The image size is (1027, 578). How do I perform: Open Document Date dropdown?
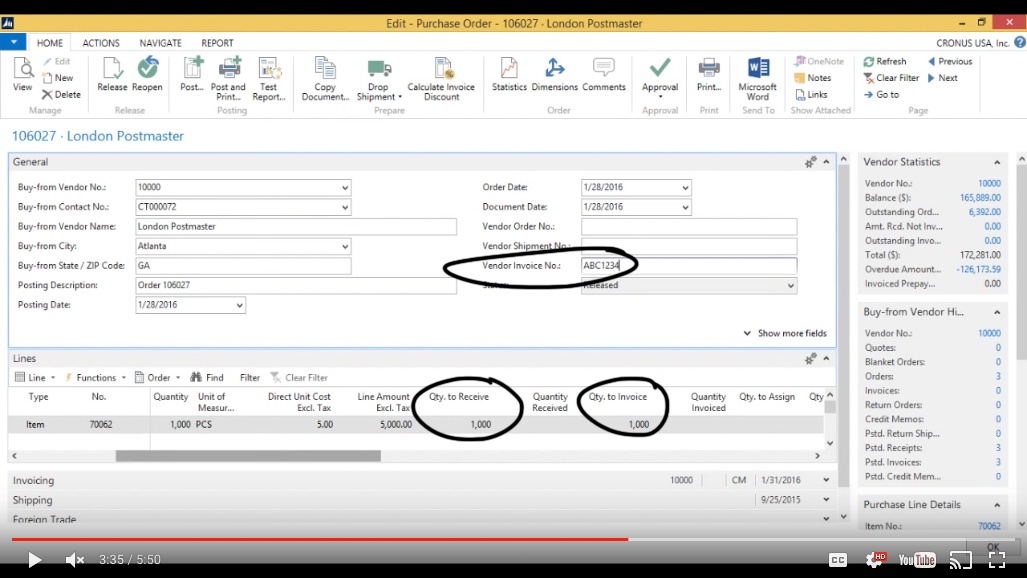(685, 207)
